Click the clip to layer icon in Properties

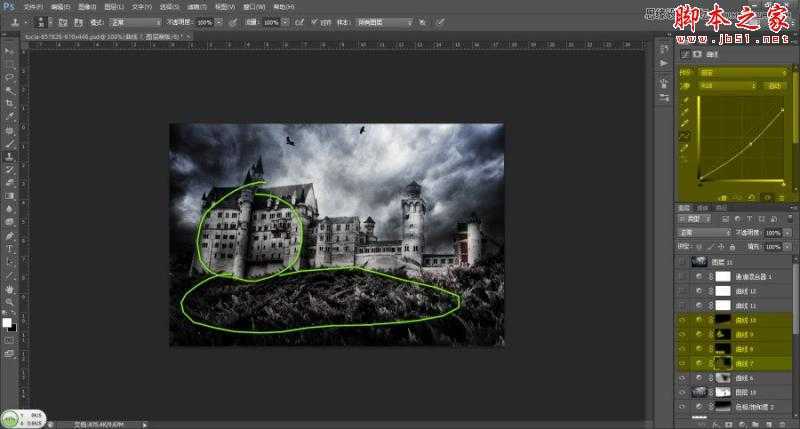click(722, 197)
